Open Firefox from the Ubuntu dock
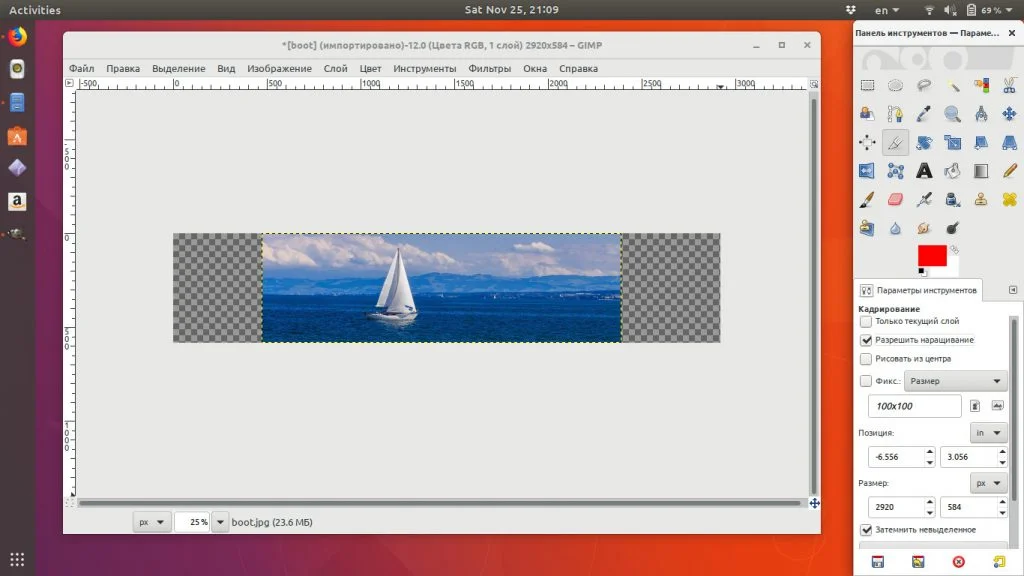Screen dimensions: 1024x576 tap(17, 37)
